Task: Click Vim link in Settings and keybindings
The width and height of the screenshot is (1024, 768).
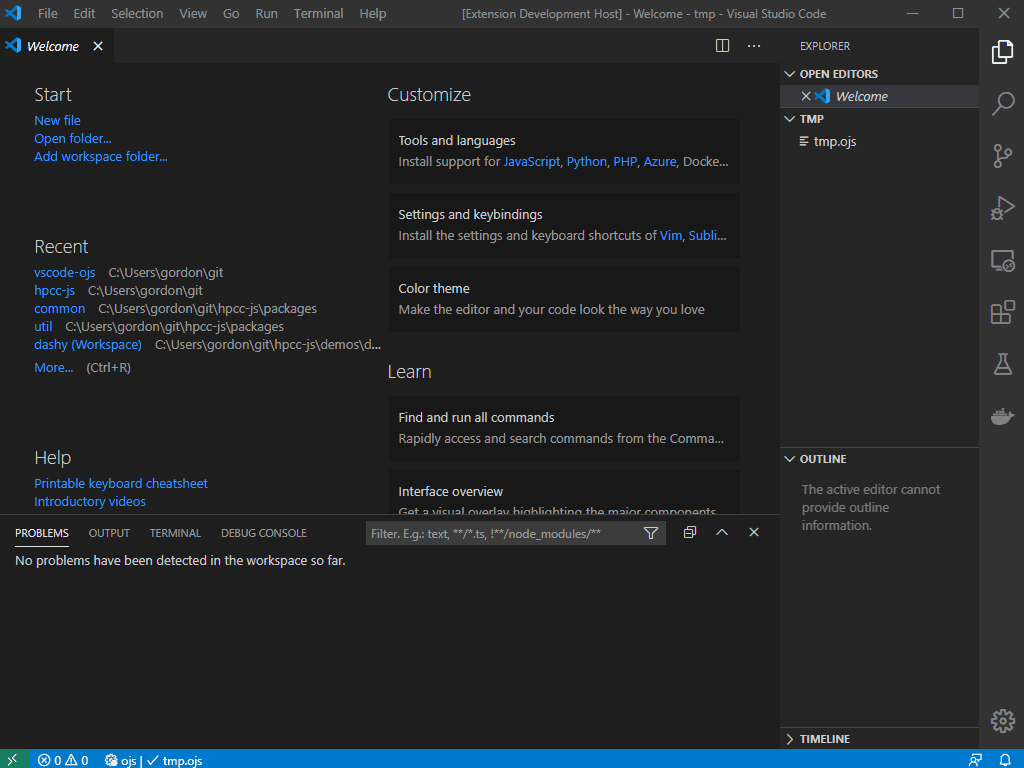Action: click(671, 236)
